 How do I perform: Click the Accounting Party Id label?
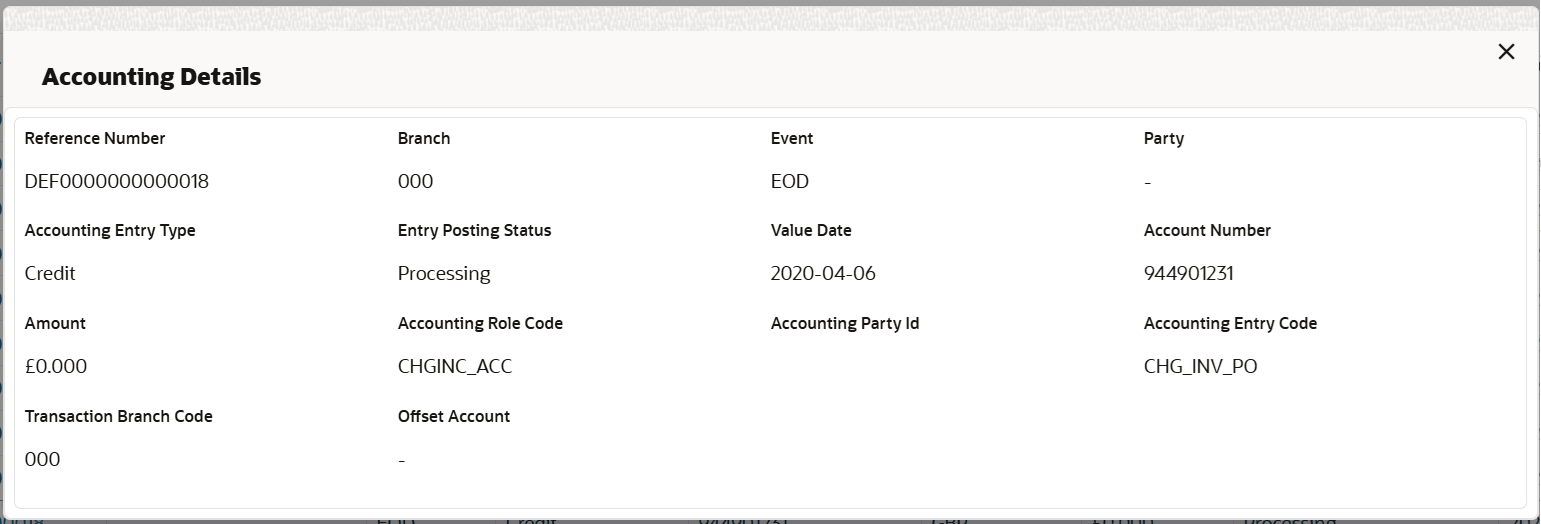(x=845, y=323)
